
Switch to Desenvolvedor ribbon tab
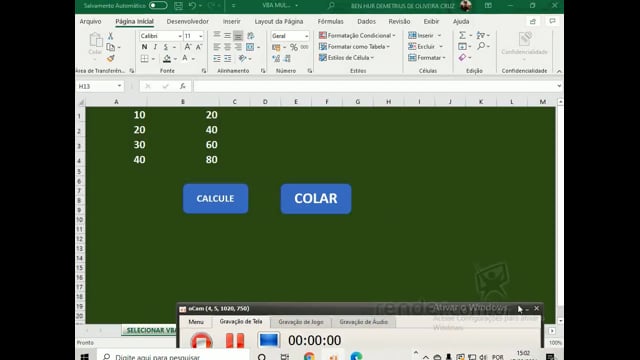tap(187, 21)
